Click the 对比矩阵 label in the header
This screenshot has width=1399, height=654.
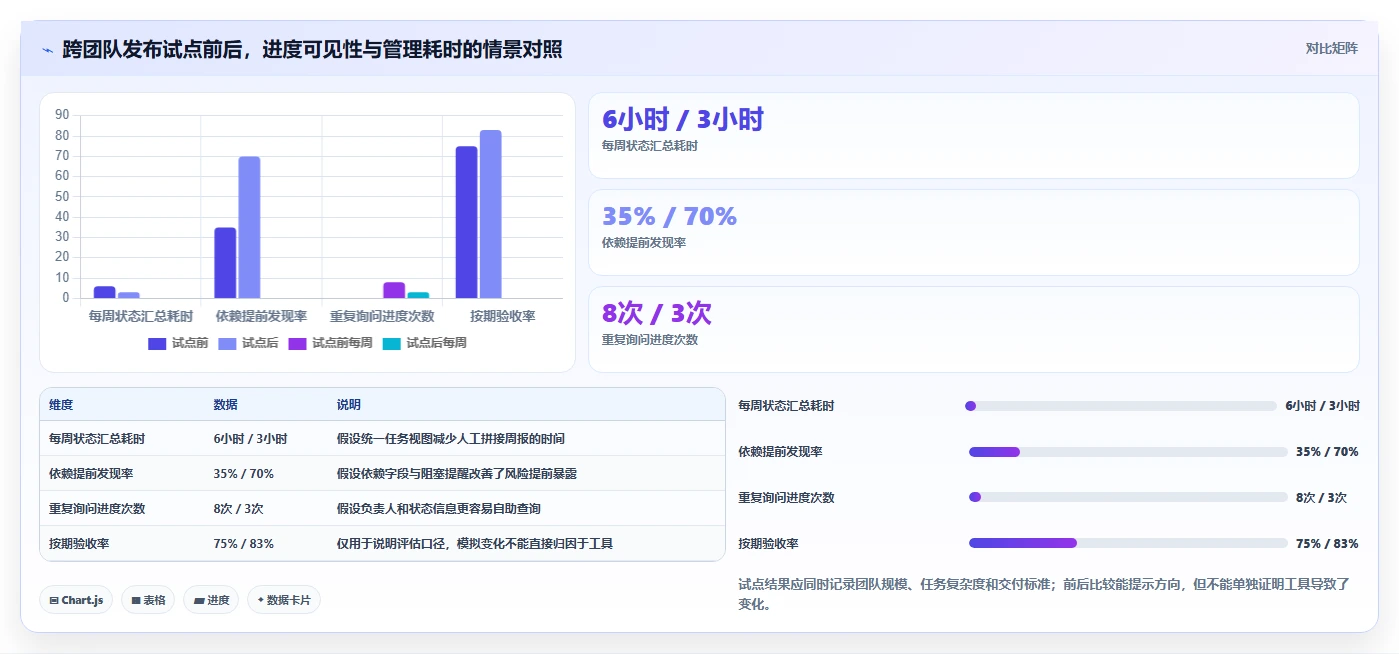pyautogui.click(x=1331, y=48)
